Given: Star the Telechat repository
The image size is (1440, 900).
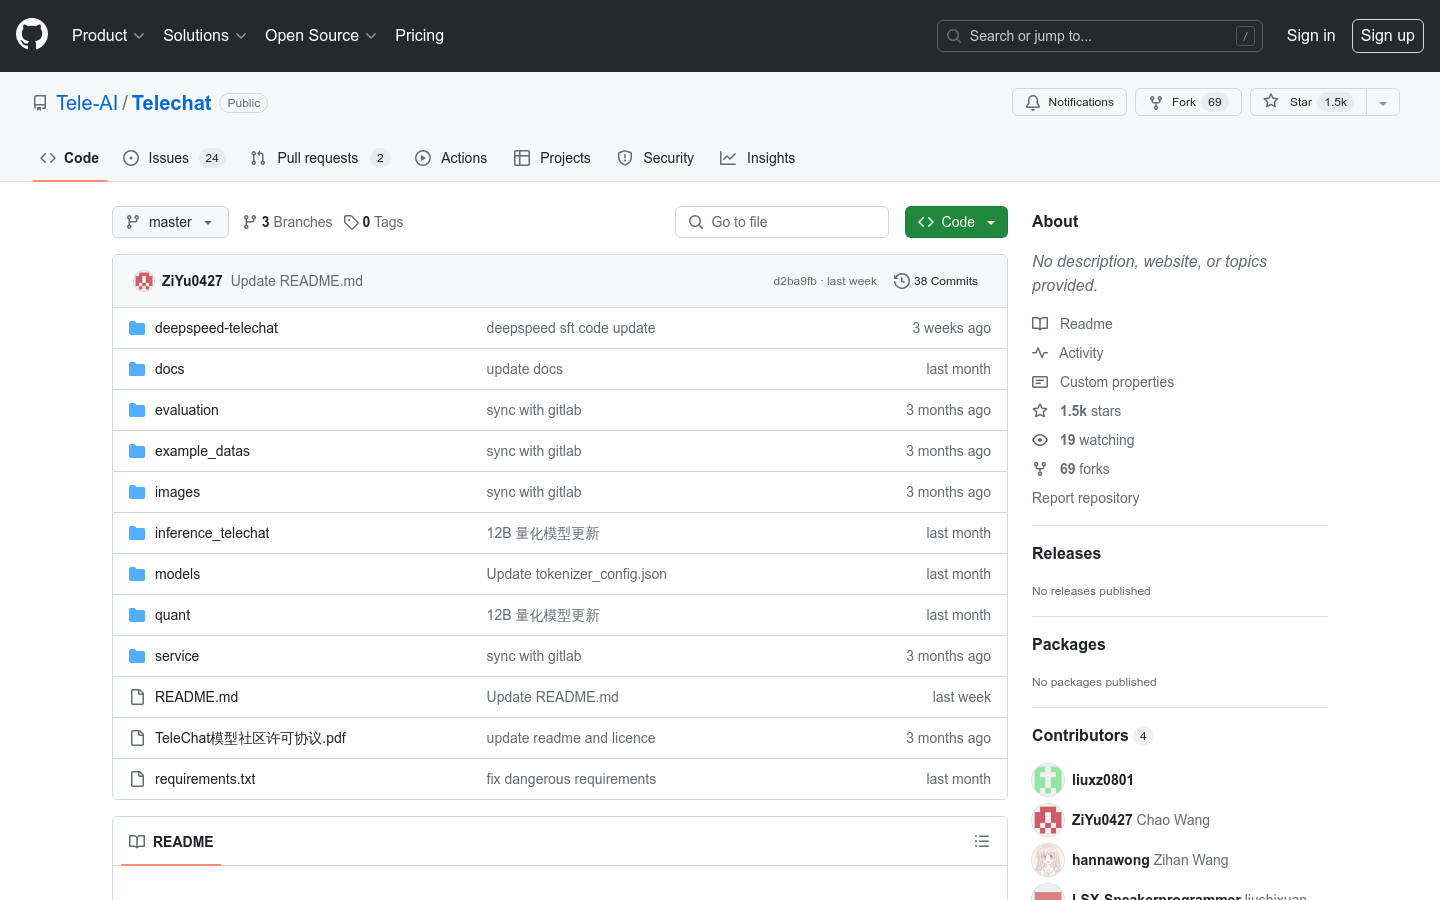Looking at the screenshot, I should (1308, 102).
